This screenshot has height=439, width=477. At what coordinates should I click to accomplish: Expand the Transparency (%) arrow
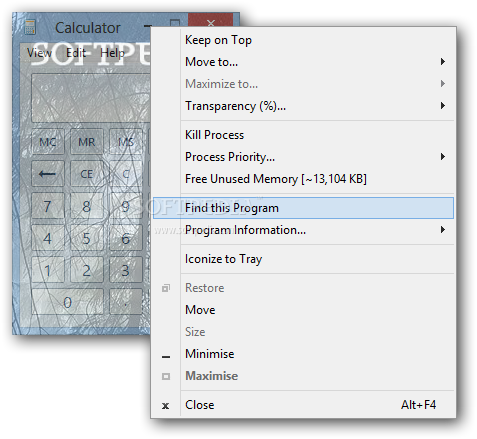coord(443,106)
